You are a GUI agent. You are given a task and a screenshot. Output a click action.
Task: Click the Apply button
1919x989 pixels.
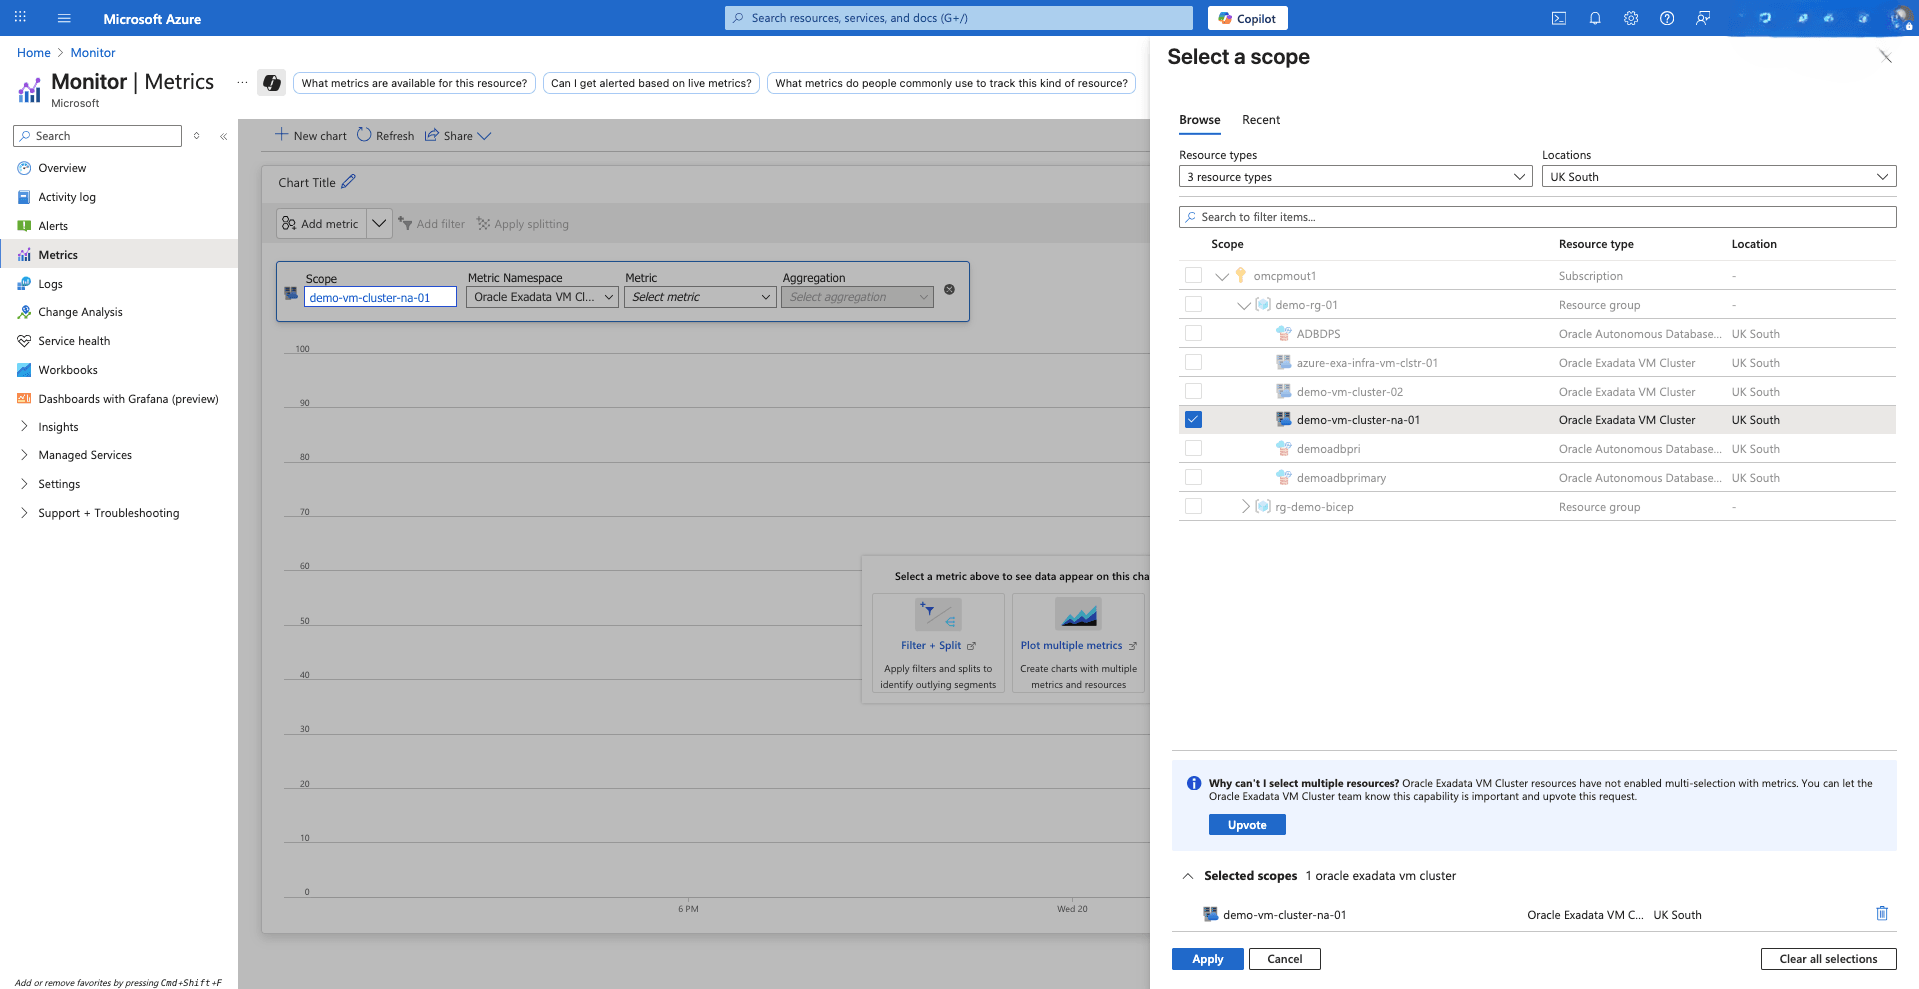pyautogui.click(x=1207, y=959)
